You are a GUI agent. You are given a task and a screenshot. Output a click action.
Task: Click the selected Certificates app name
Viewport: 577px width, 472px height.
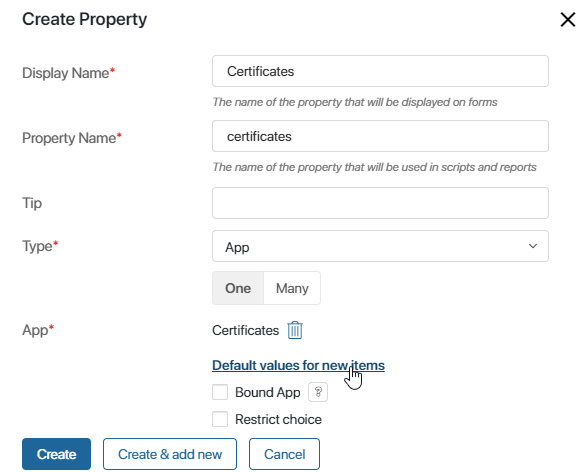[x=245, y=330]
